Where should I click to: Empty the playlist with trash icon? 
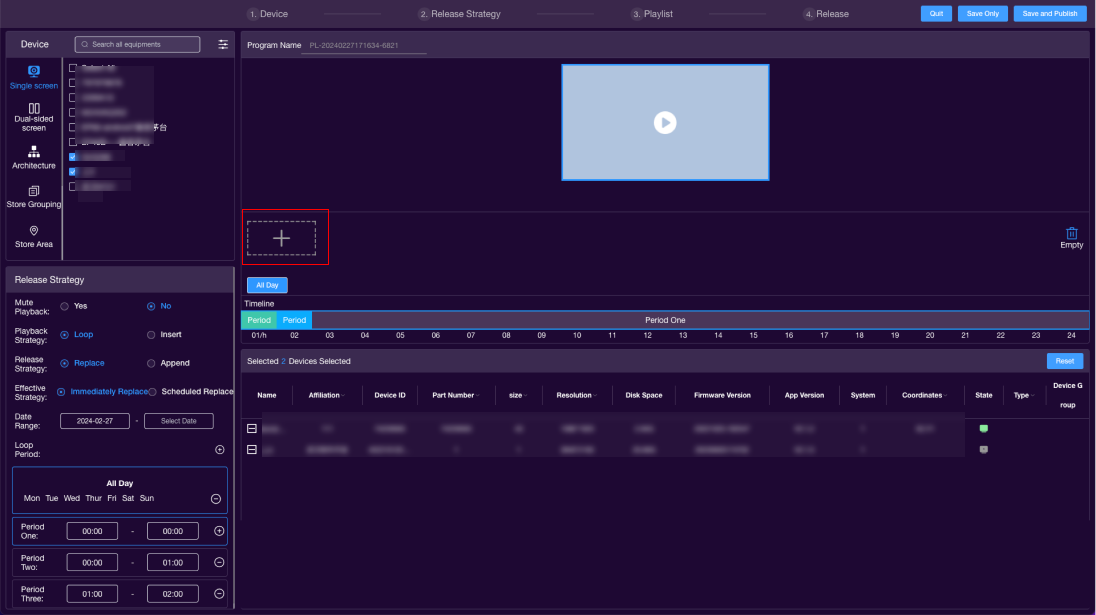coord(1072,237)
